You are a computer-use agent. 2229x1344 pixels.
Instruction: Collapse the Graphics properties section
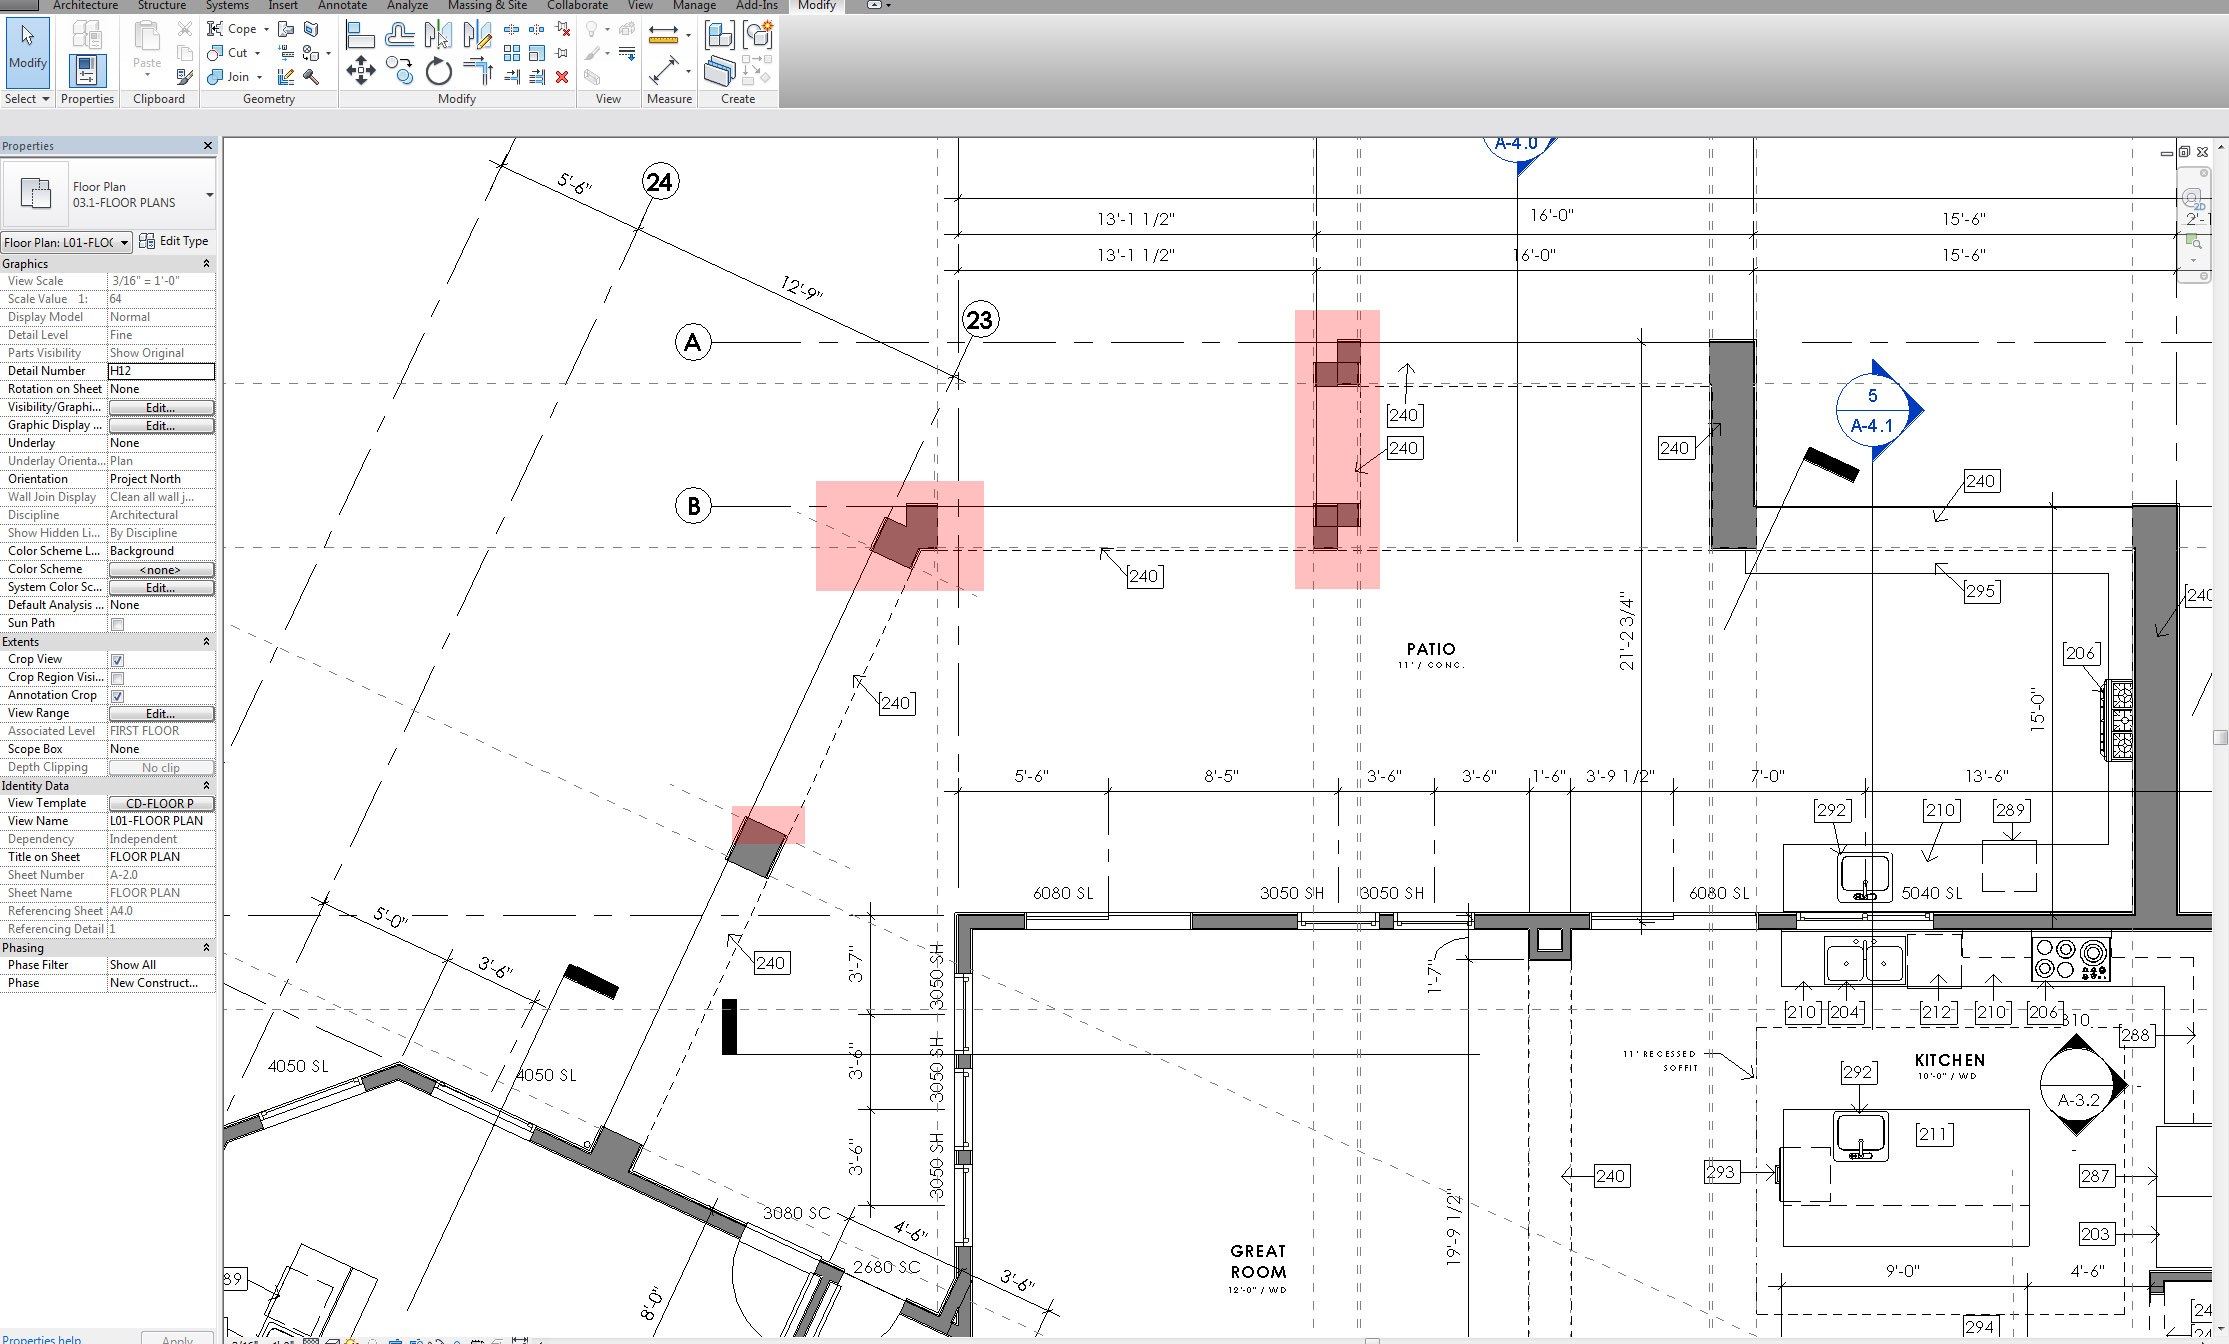click(x=207, y=264)
